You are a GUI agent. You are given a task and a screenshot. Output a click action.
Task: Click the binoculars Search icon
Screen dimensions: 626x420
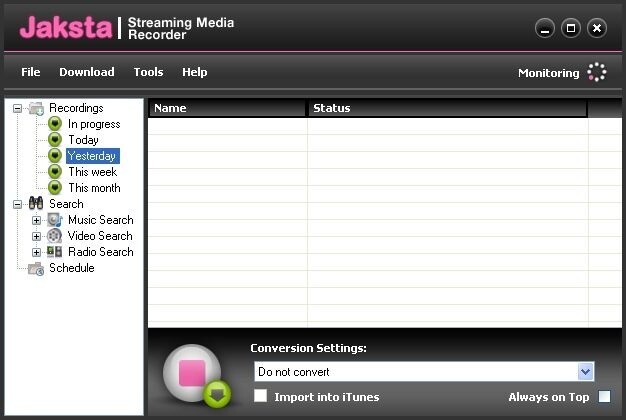(x=36, y=204)
